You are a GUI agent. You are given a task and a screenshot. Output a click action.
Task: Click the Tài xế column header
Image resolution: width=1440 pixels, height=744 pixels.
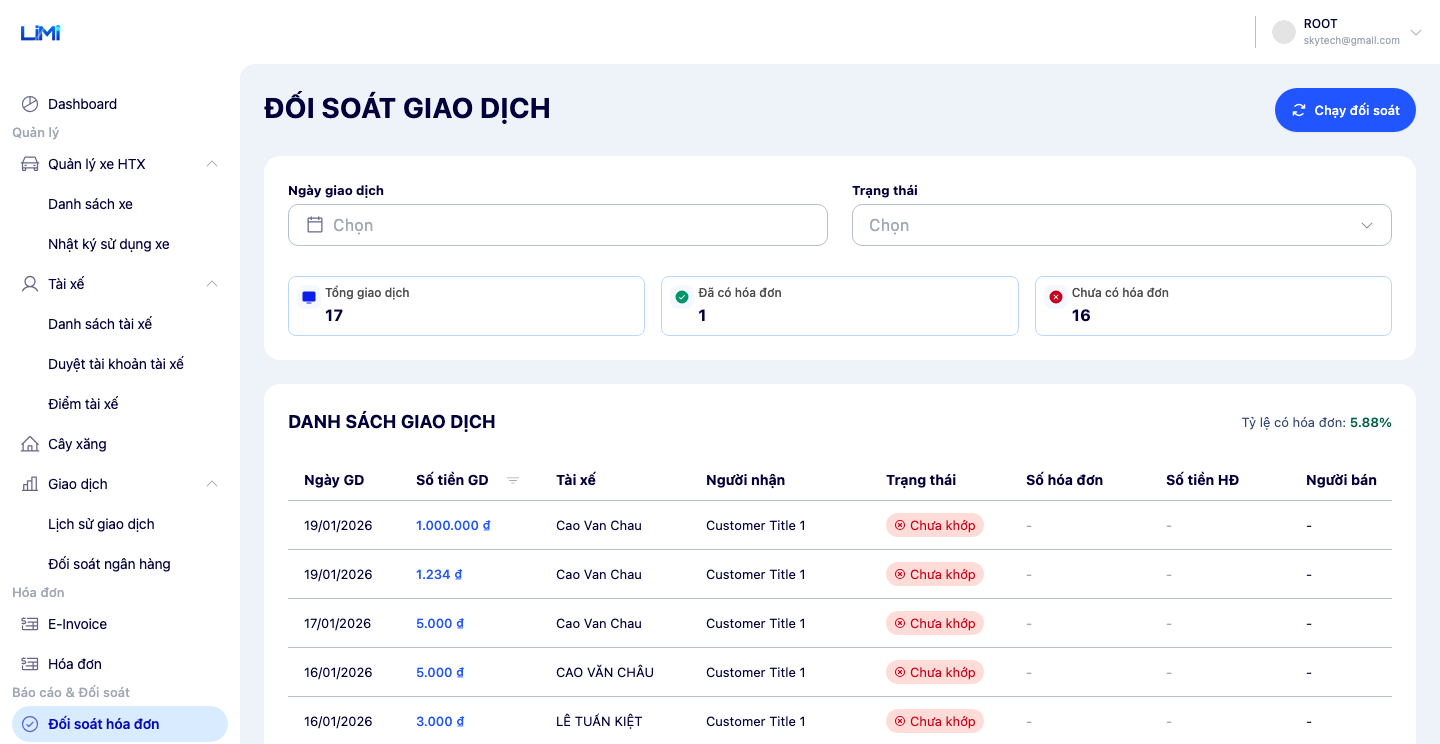point(576,480)
